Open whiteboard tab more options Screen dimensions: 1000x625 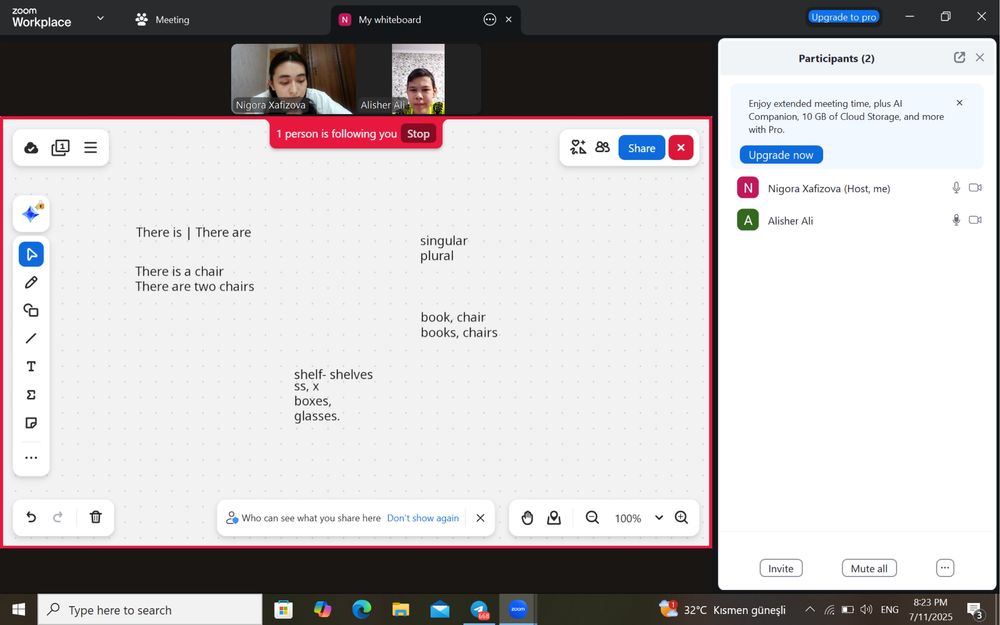point(490,20)
